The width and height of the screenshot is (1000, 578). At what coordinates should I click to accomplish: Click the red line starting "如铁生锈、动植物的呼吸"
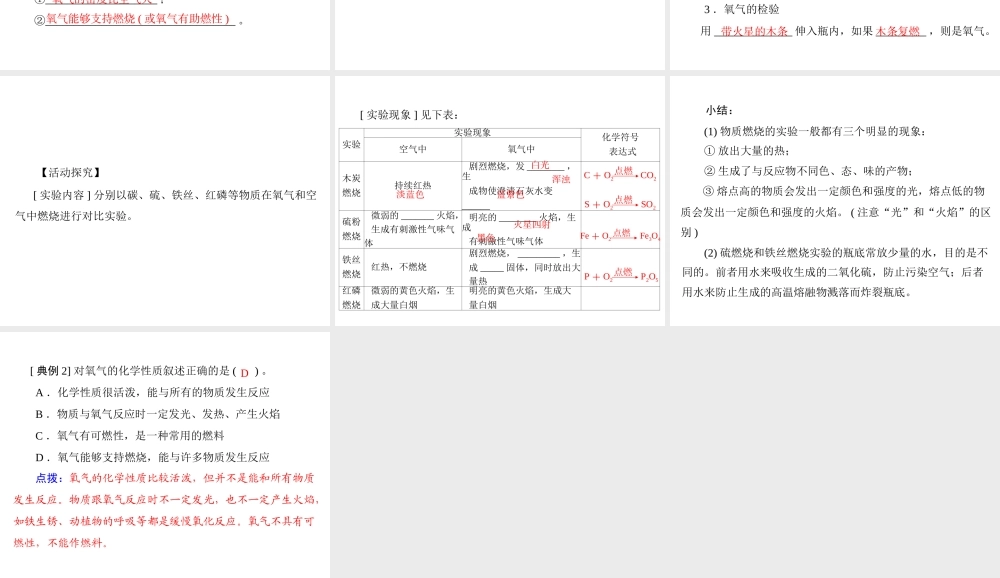point(163,521)
